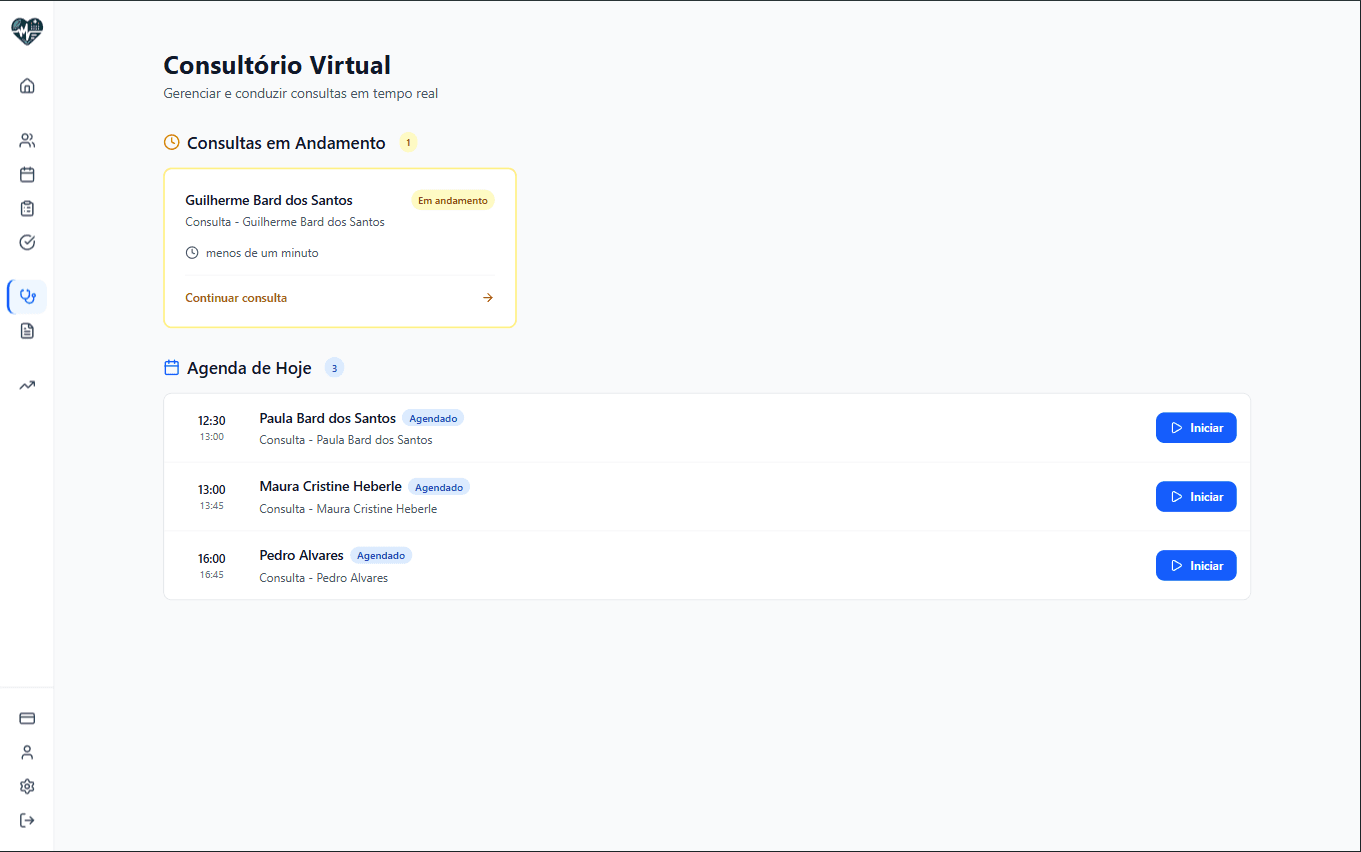The image size is (1361, 852).
Task: Click the credit card billing icon
Action: (x=27, y=718)
